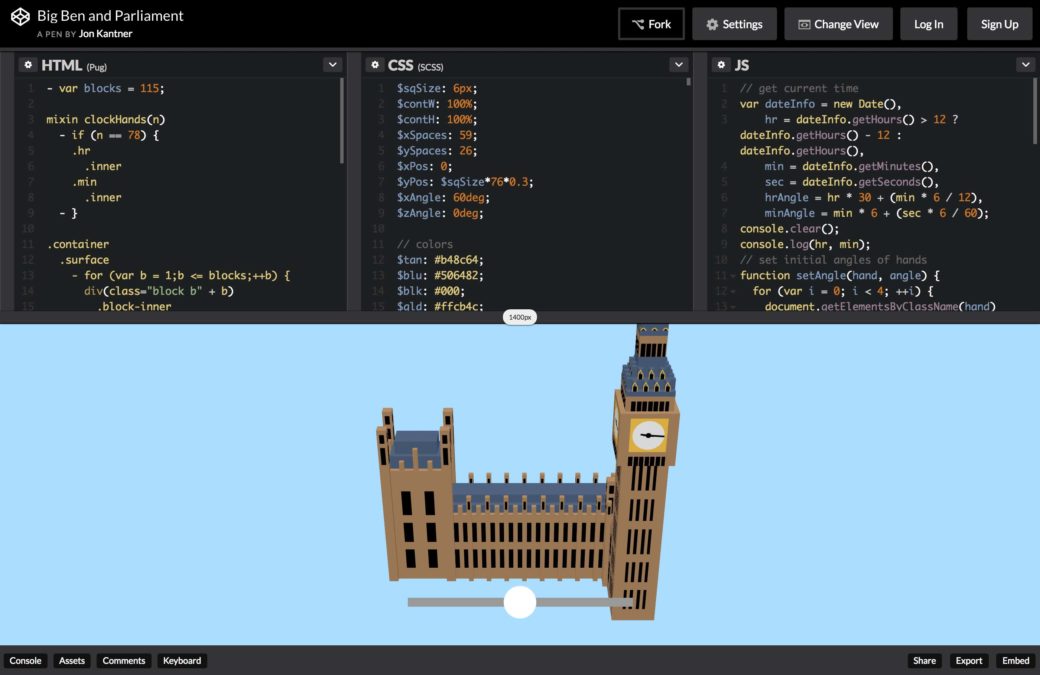Show Keyboard shortcuts
Image resolution: width=1040 pixels, height=675 pixels.
[182, 661]
